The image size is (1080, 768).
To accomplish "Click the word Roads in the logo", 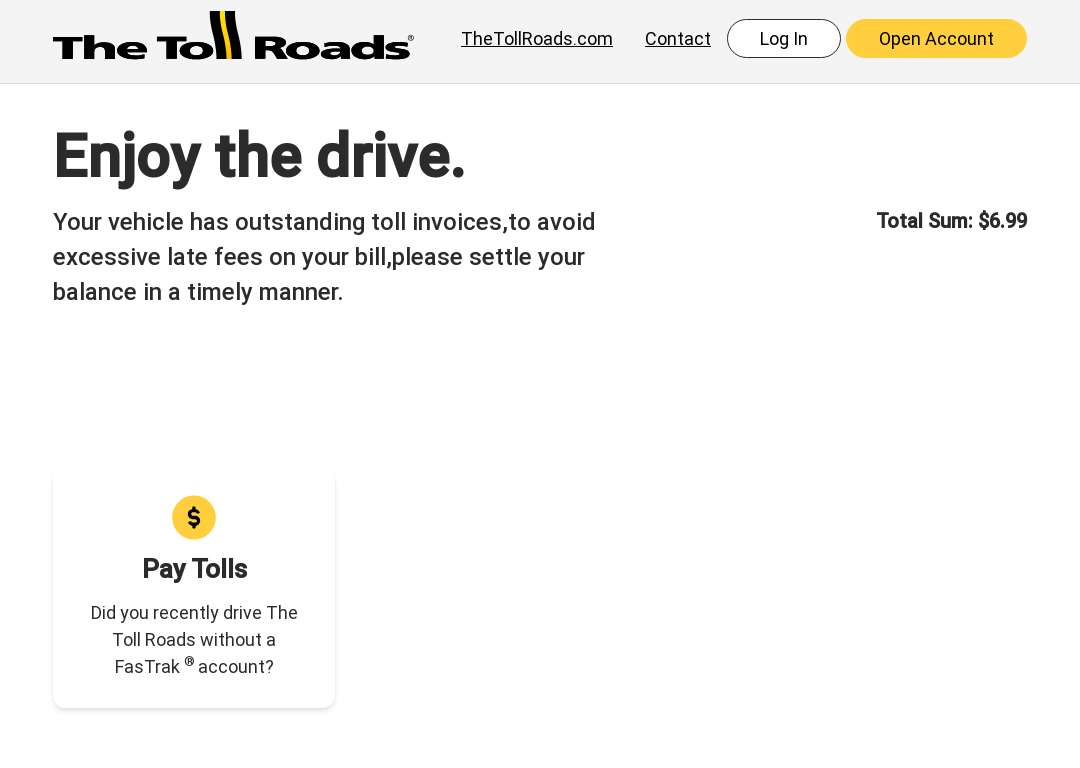I will coord(331,47).
